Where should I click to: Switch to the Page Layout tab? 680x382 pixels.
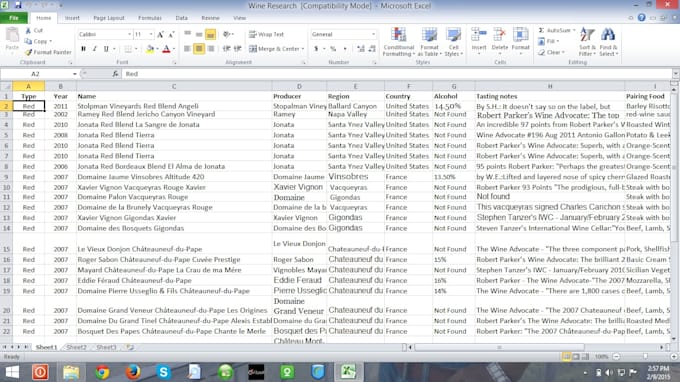[109, 18]
